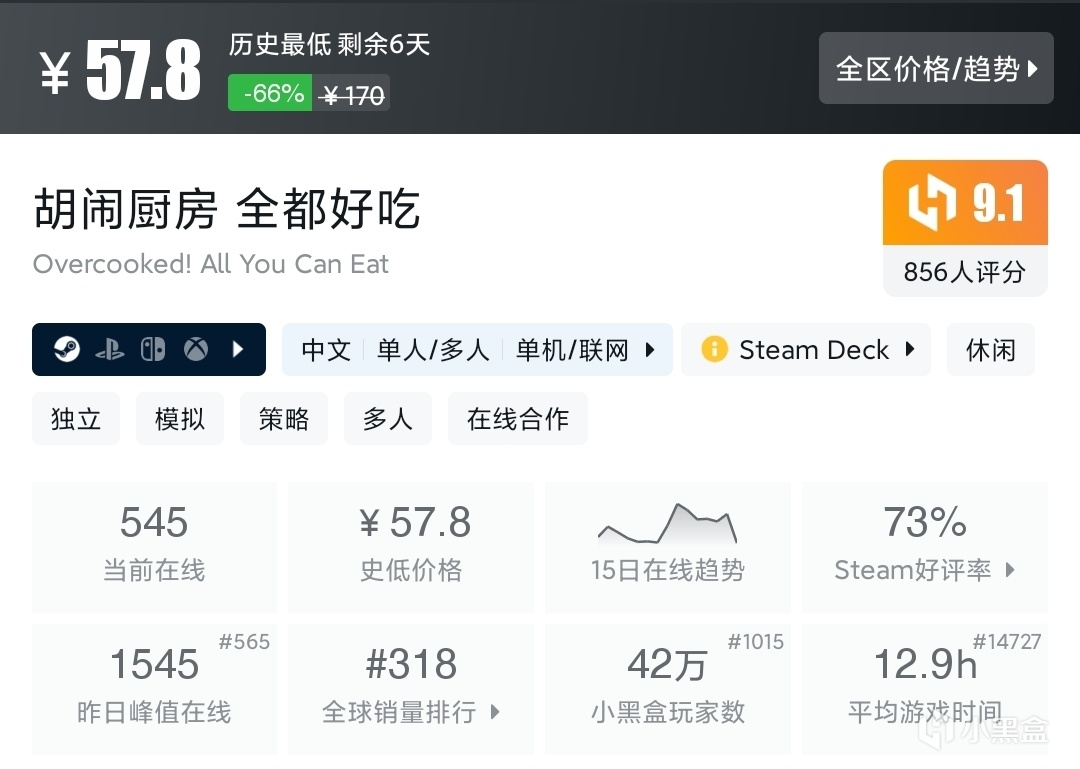Click the Nintendo Switch platform icon
Screen dimensions: 1080x769
point(153,350)
